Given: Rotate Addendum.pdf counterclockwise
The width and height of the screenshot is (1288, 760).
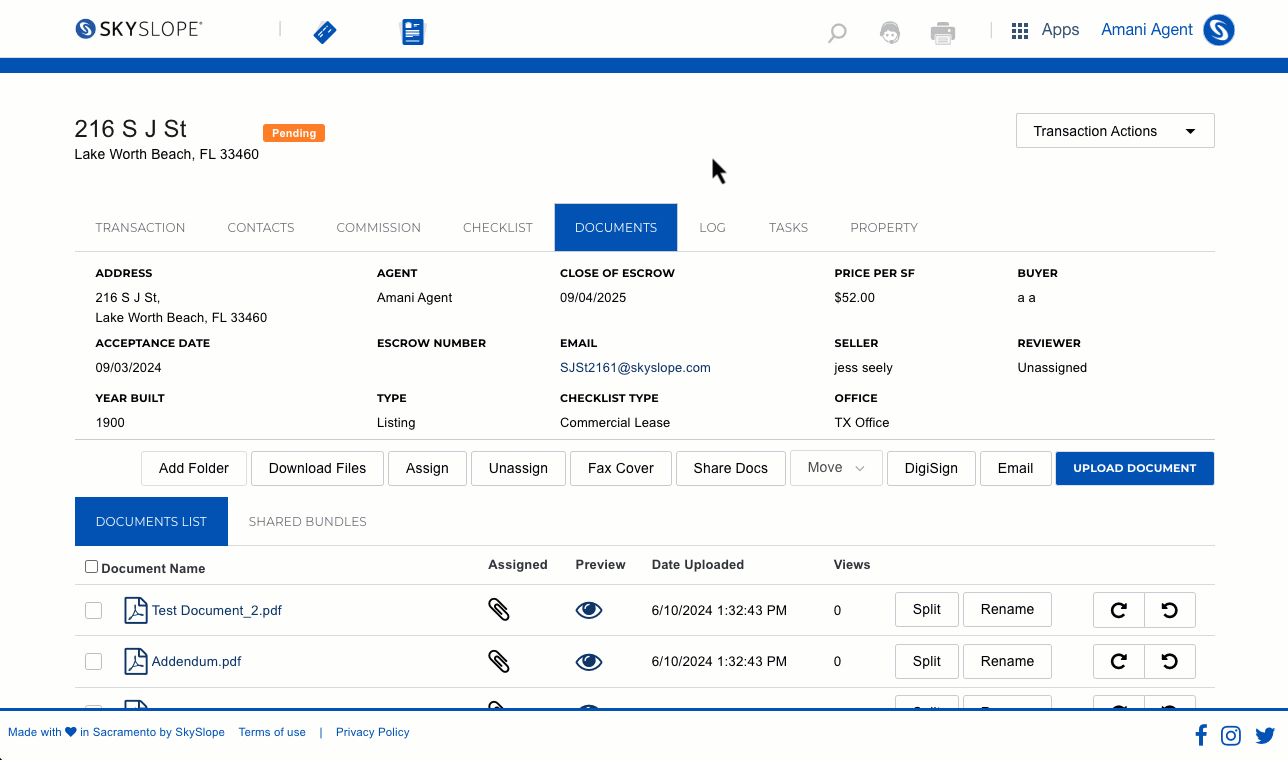Looking at the screenshot, I should click(x=1170, y=661).
